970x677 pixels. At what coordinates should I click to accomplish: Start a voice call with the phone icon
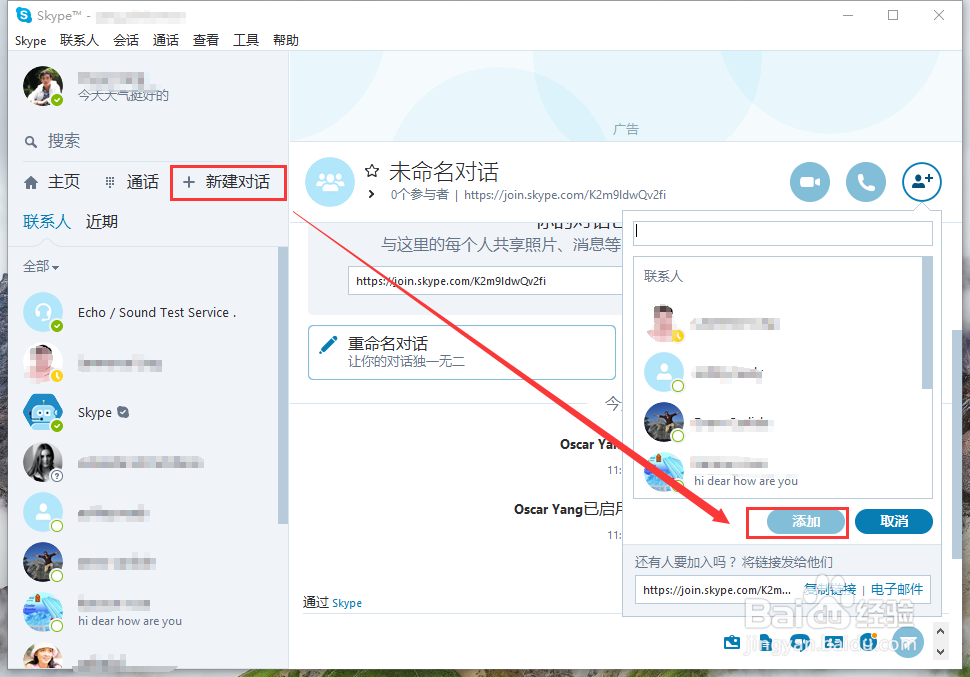click(865, 182)
